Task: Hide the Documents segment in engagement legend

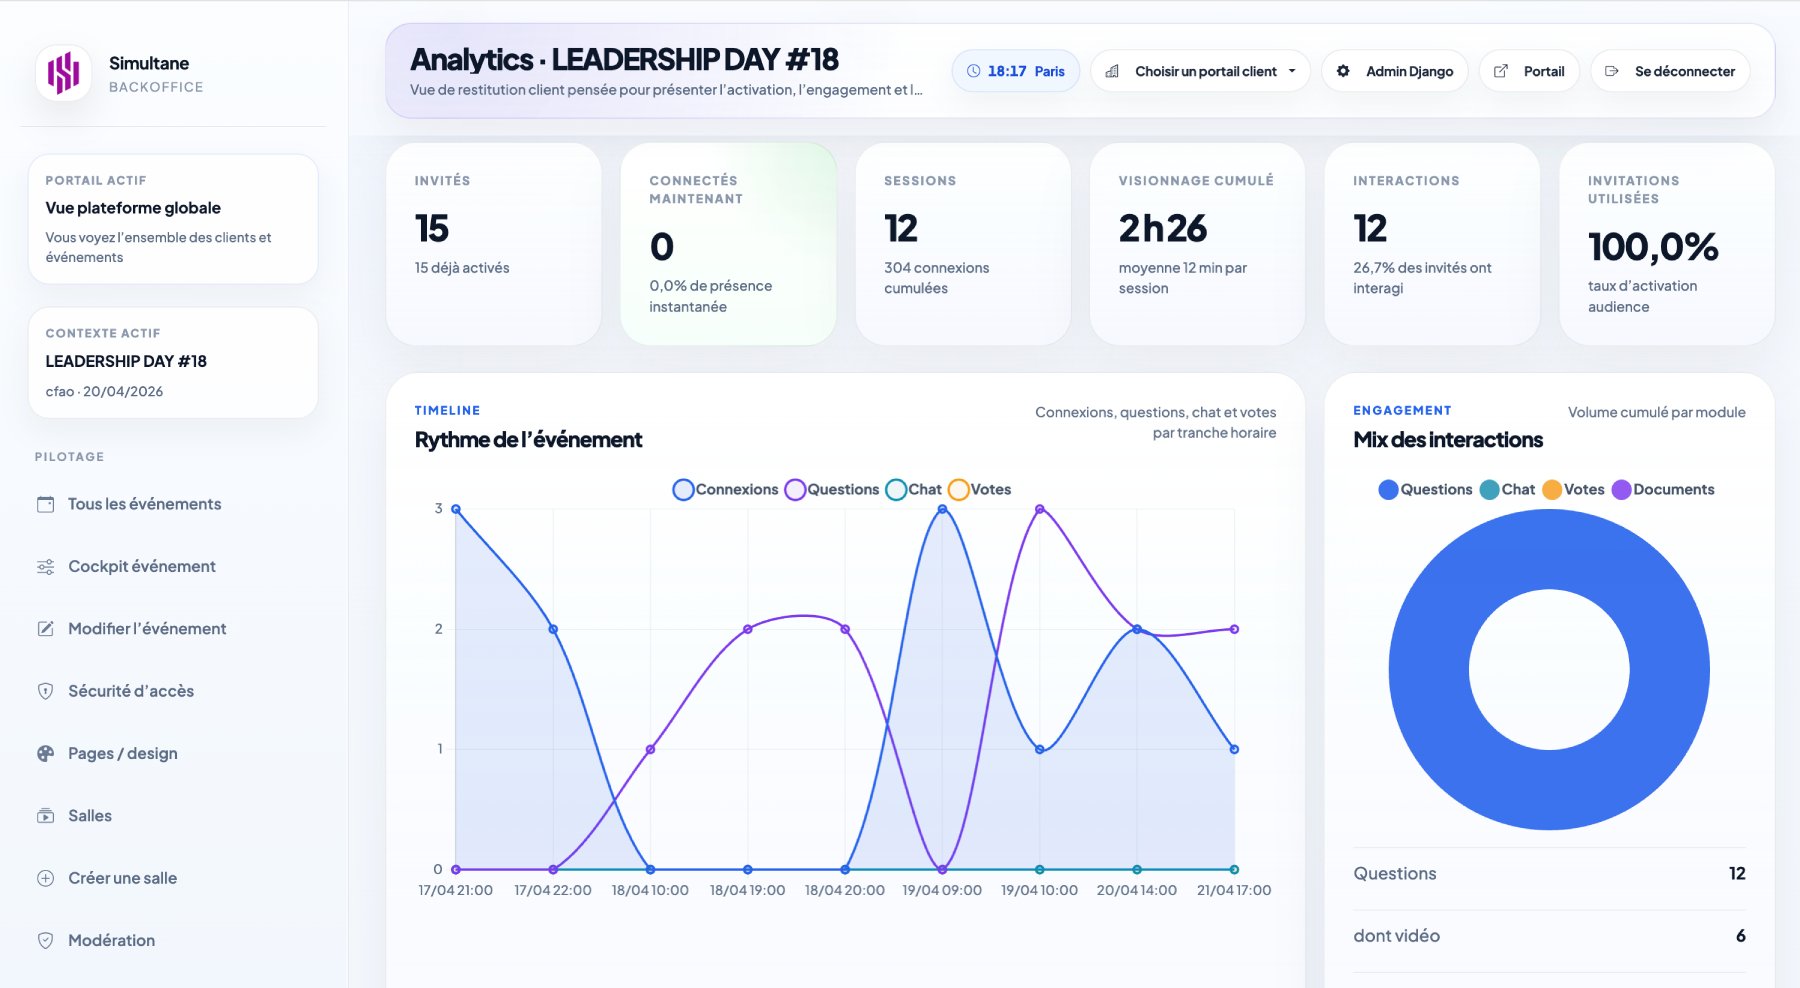Action: point(1663,490)
